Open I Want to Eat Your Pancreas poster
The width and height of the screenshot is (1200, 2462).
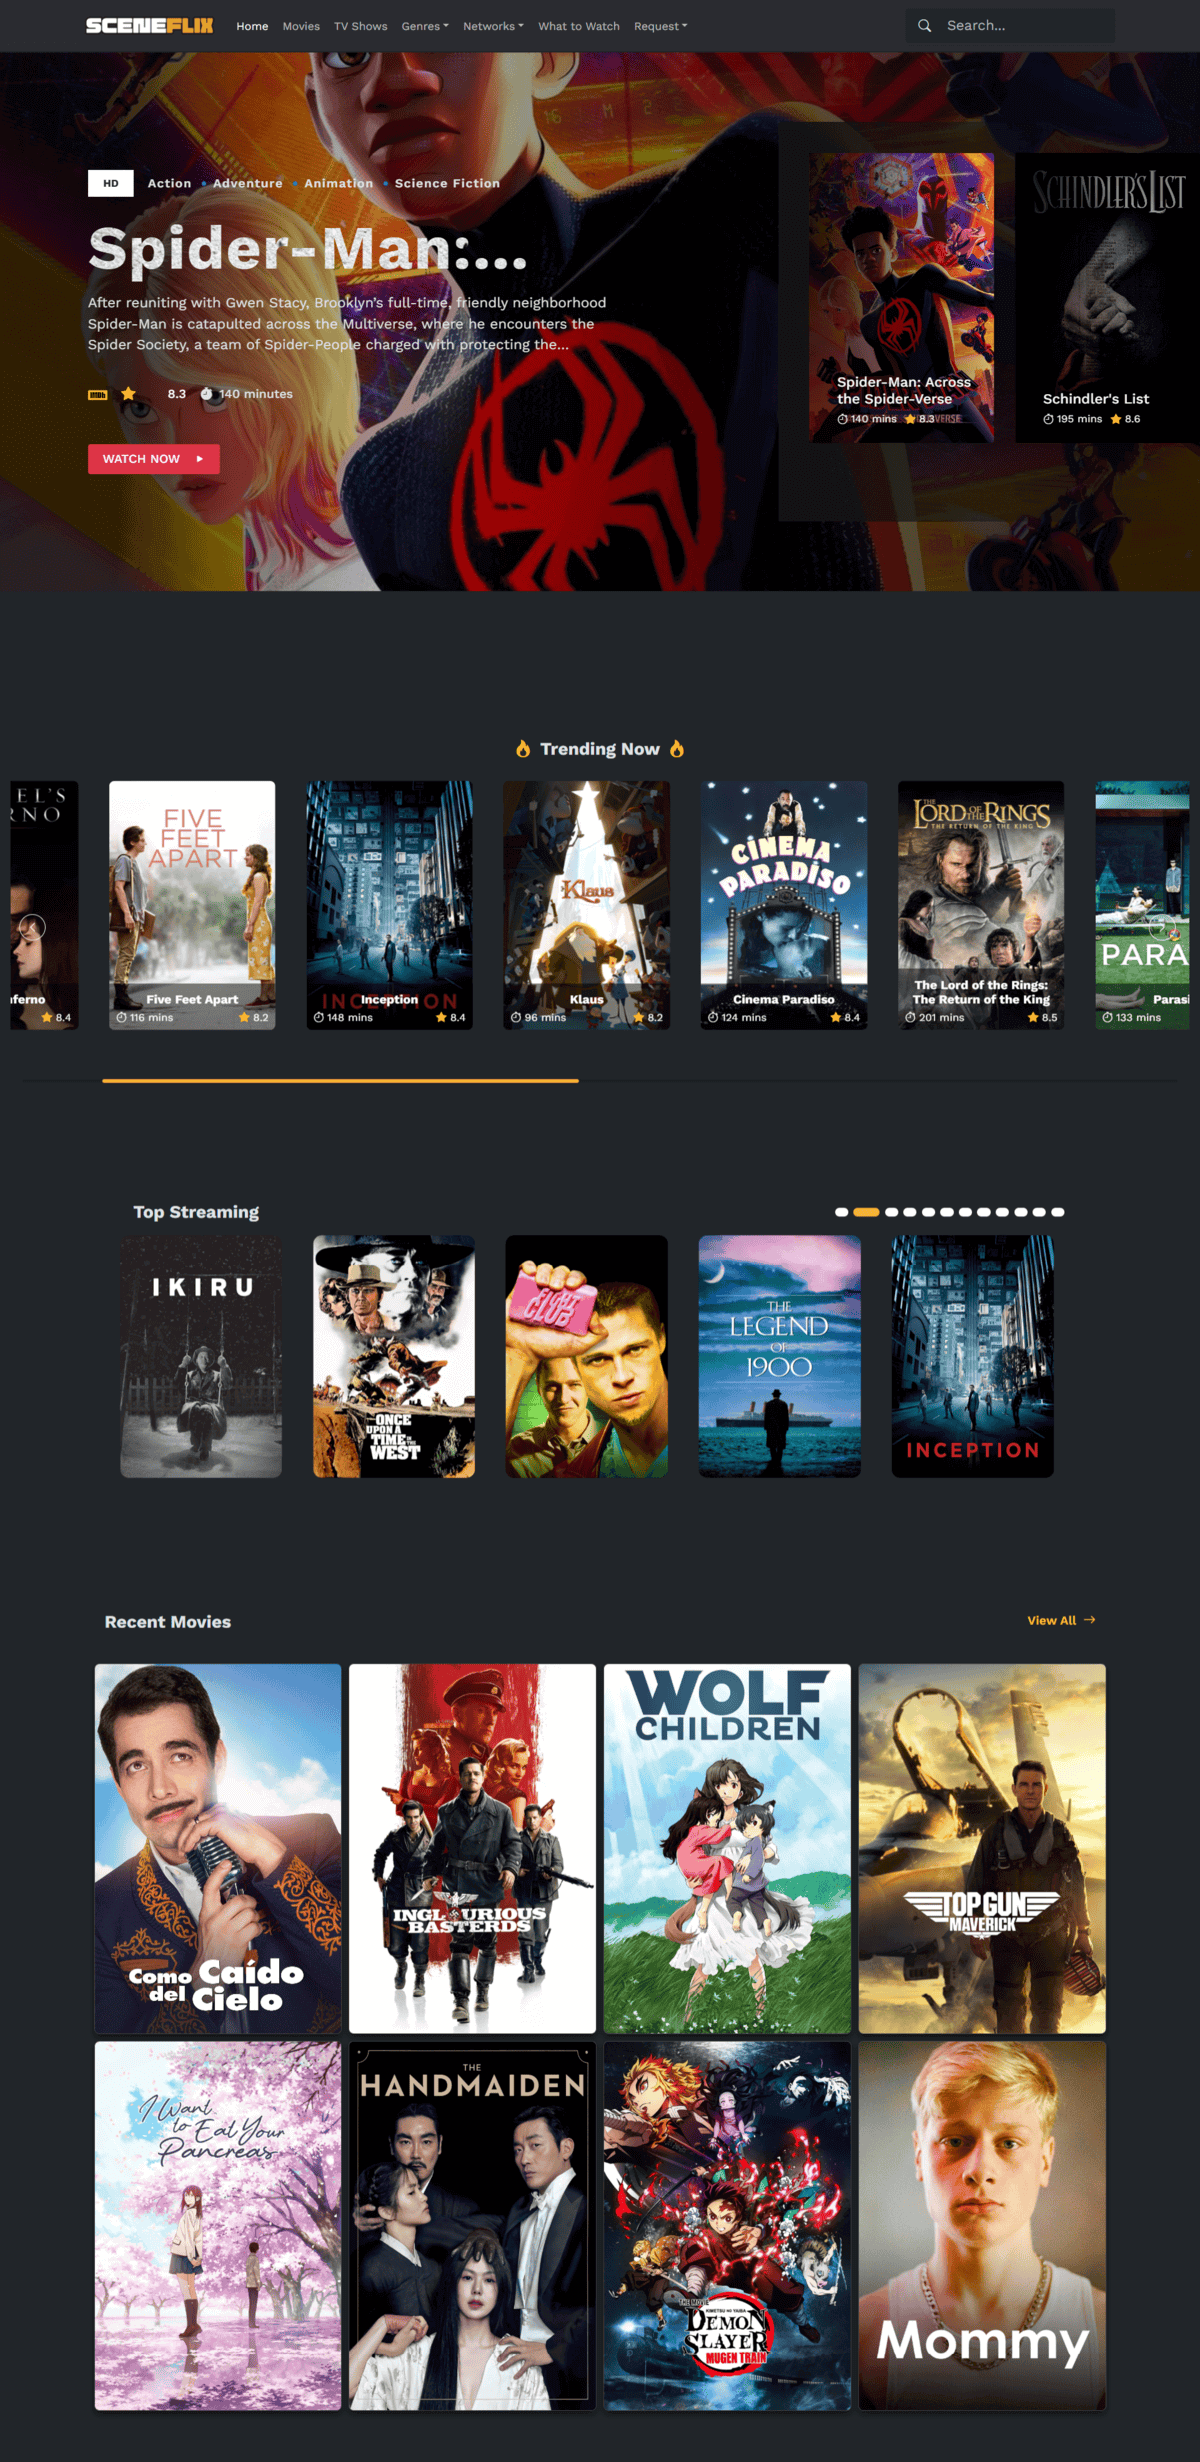point(218,2226)
